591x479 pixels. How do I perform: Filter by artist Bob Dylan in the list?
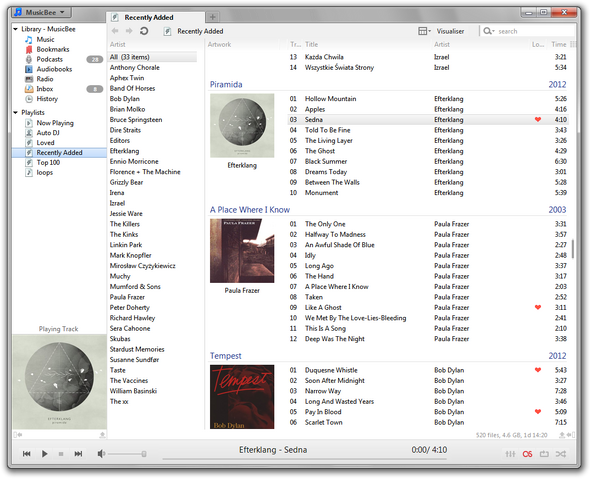[x=125, y=99]
